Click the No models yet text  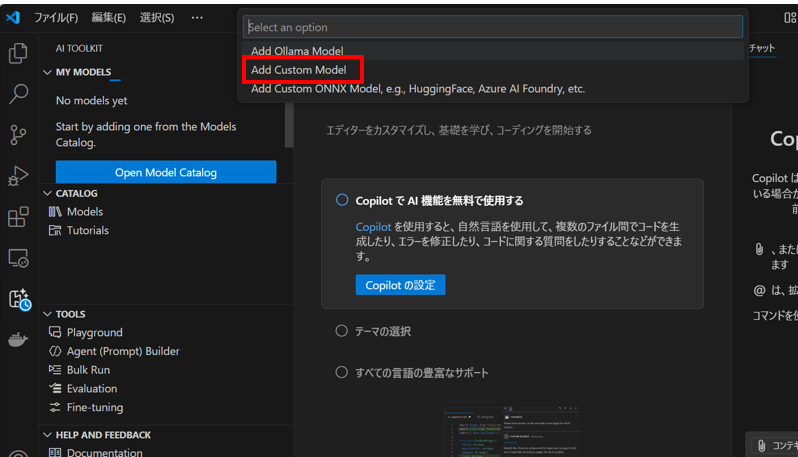pos(92,100)
